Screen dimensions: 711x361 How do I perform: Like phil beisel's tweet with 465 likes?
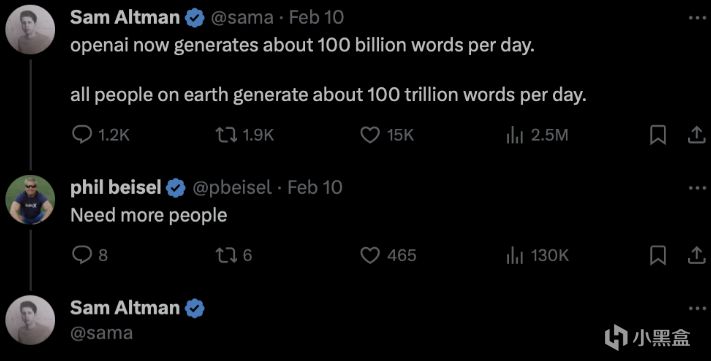(x=388, y=255)
